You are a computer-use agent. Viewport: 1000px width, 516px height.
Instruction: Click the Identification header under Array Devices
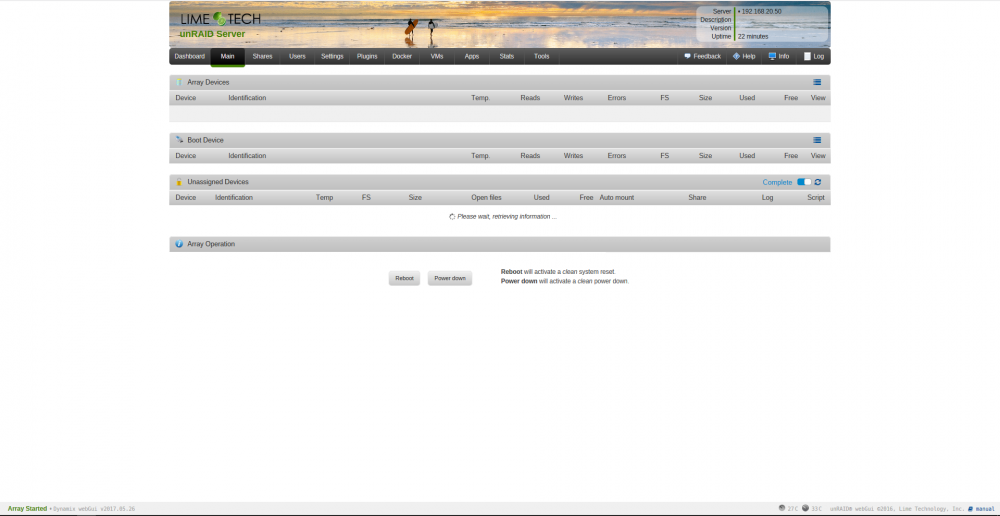(x=247, y=98)
